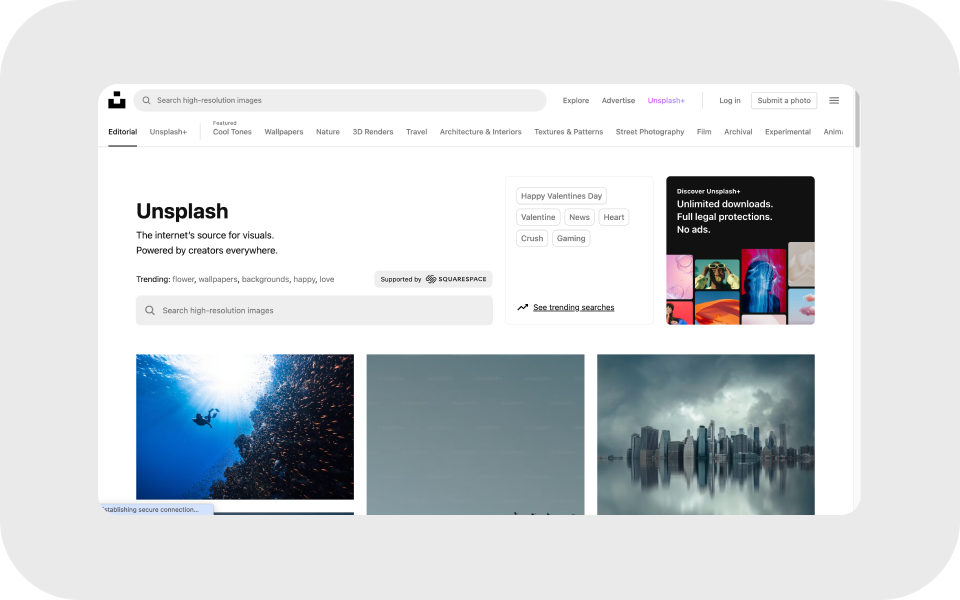Screen dimensions: 960x600
Task: Switch to Street Photography tab
Action: pos(650,132)
